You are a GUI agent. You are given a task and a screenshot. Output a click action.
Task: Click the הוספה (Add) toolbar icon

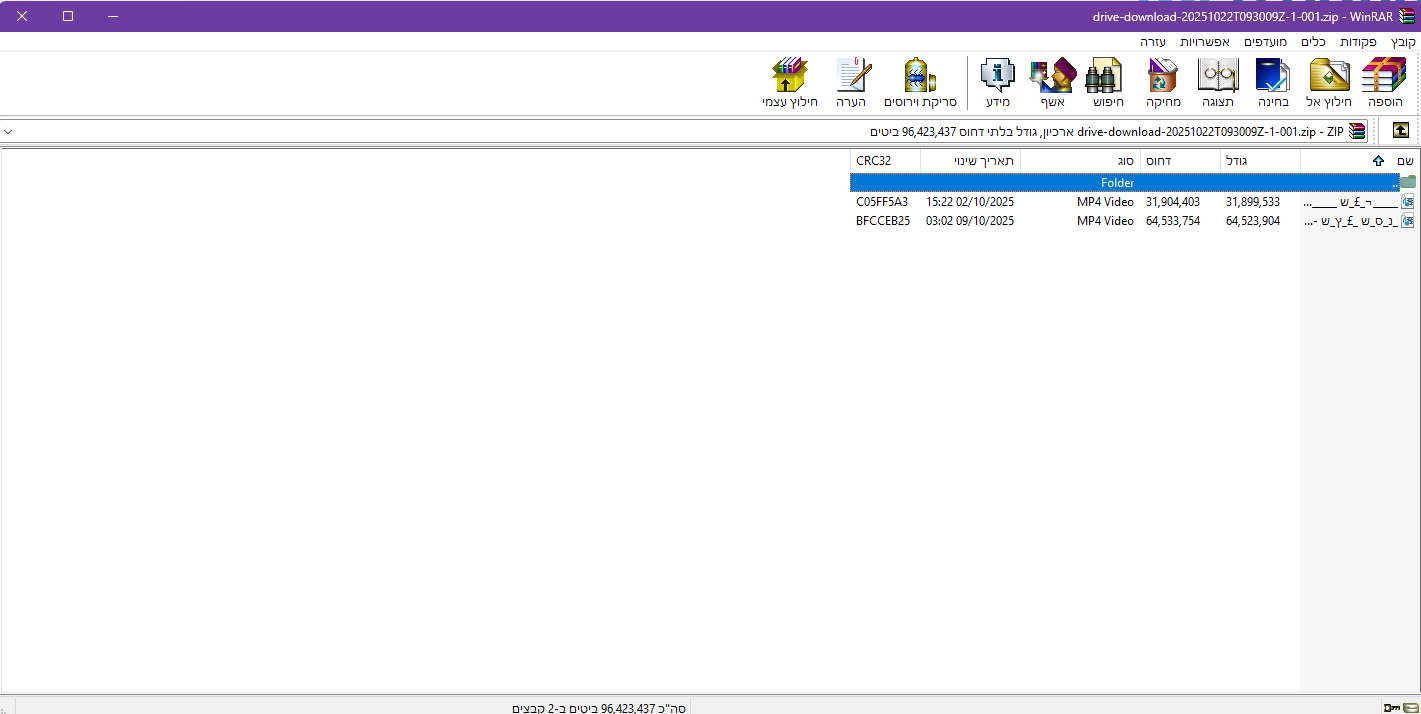click(x=1385, y=82)
